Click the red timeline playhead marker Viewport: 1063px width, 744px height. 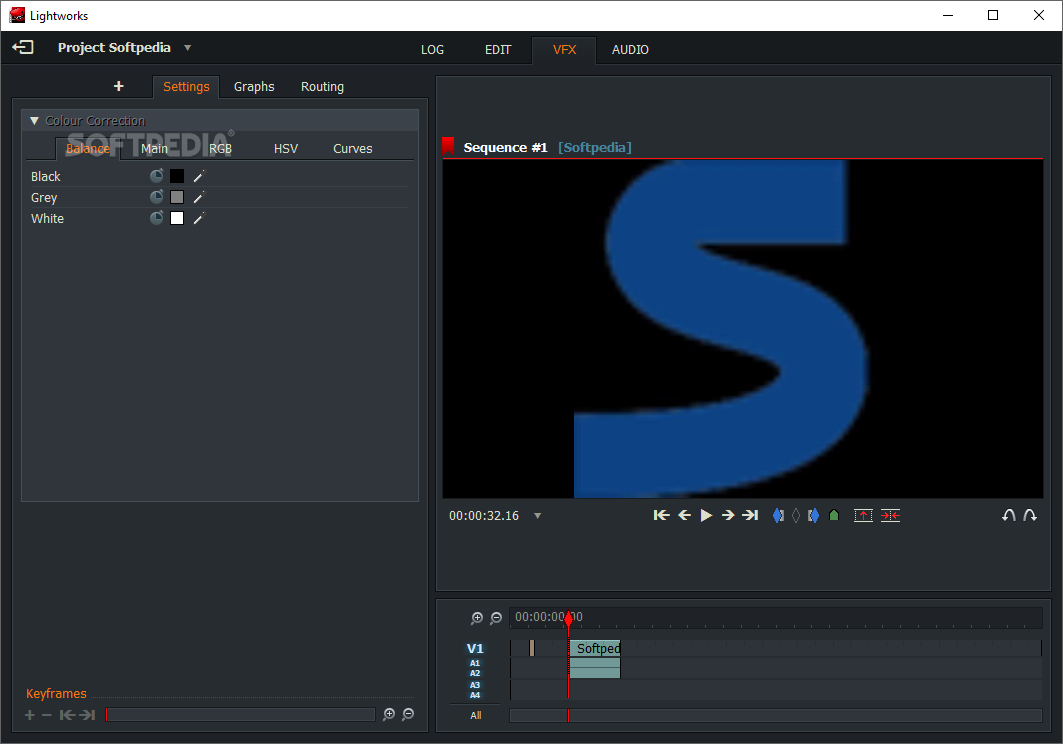point(569,618)
